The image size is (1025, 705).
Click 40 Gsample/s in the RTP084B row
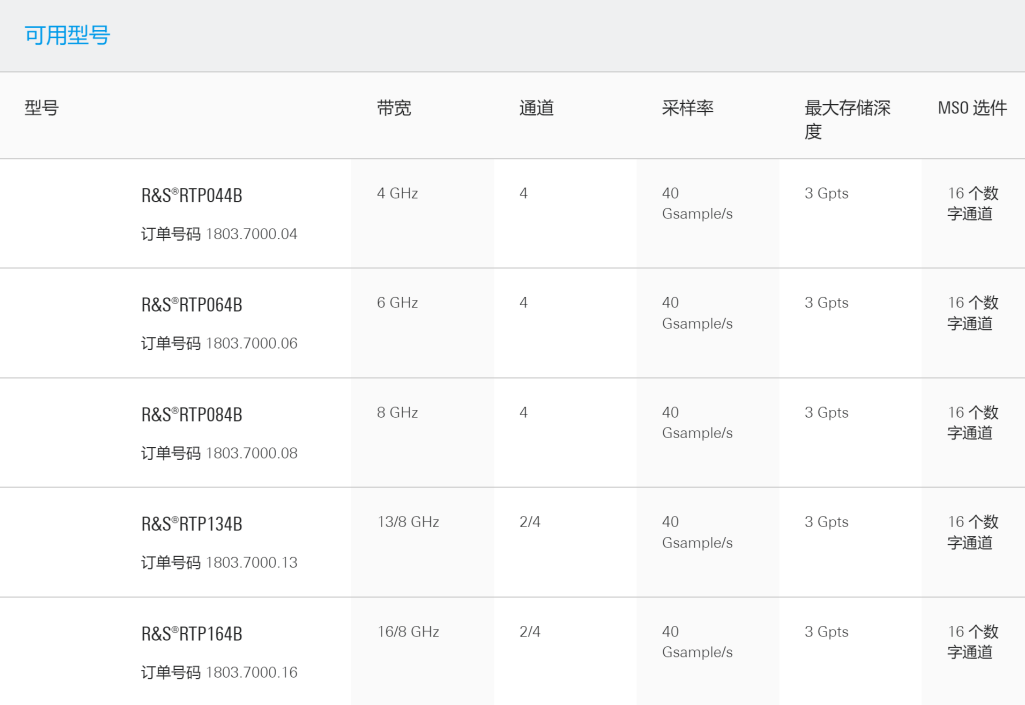697,422
